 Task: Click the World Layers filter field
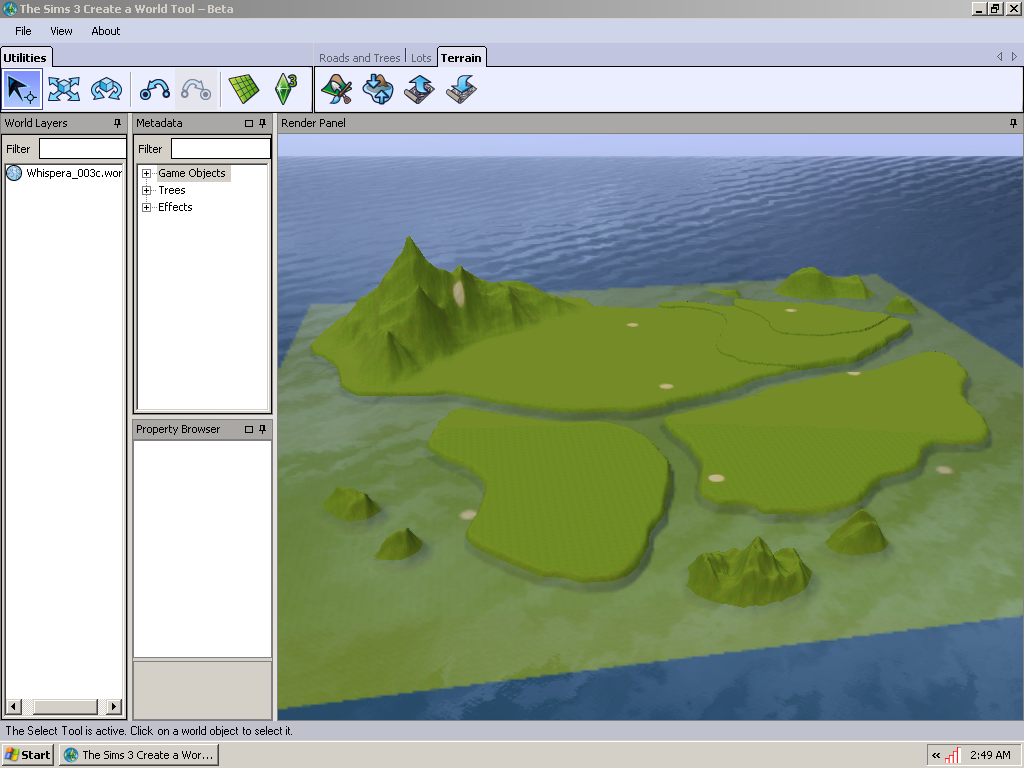coord(82,149)
